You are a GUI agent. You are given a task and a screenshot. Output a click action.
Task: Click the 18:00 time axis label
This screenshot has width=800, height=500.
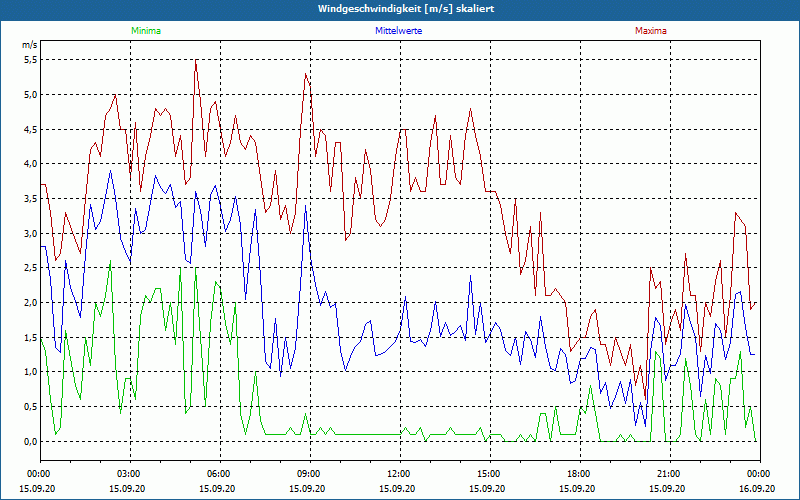pyautogui.click(x=580, y=474)
